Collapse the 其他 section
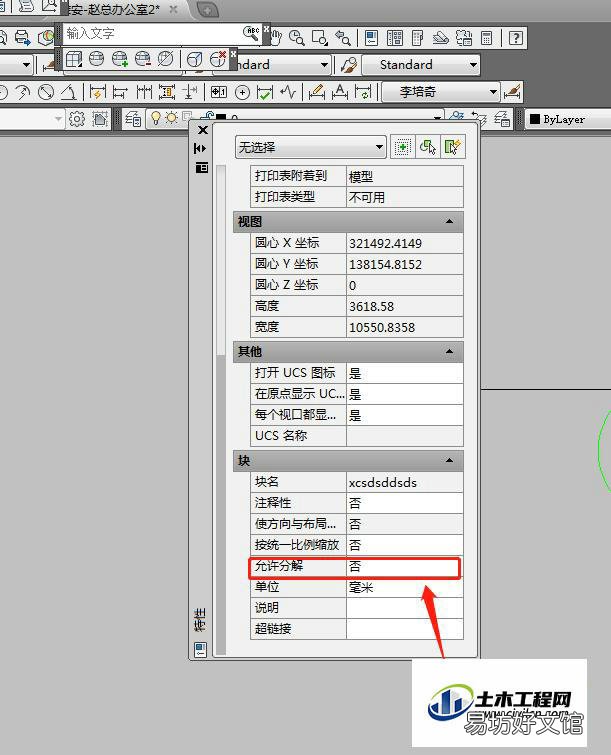 pos(449,351)
